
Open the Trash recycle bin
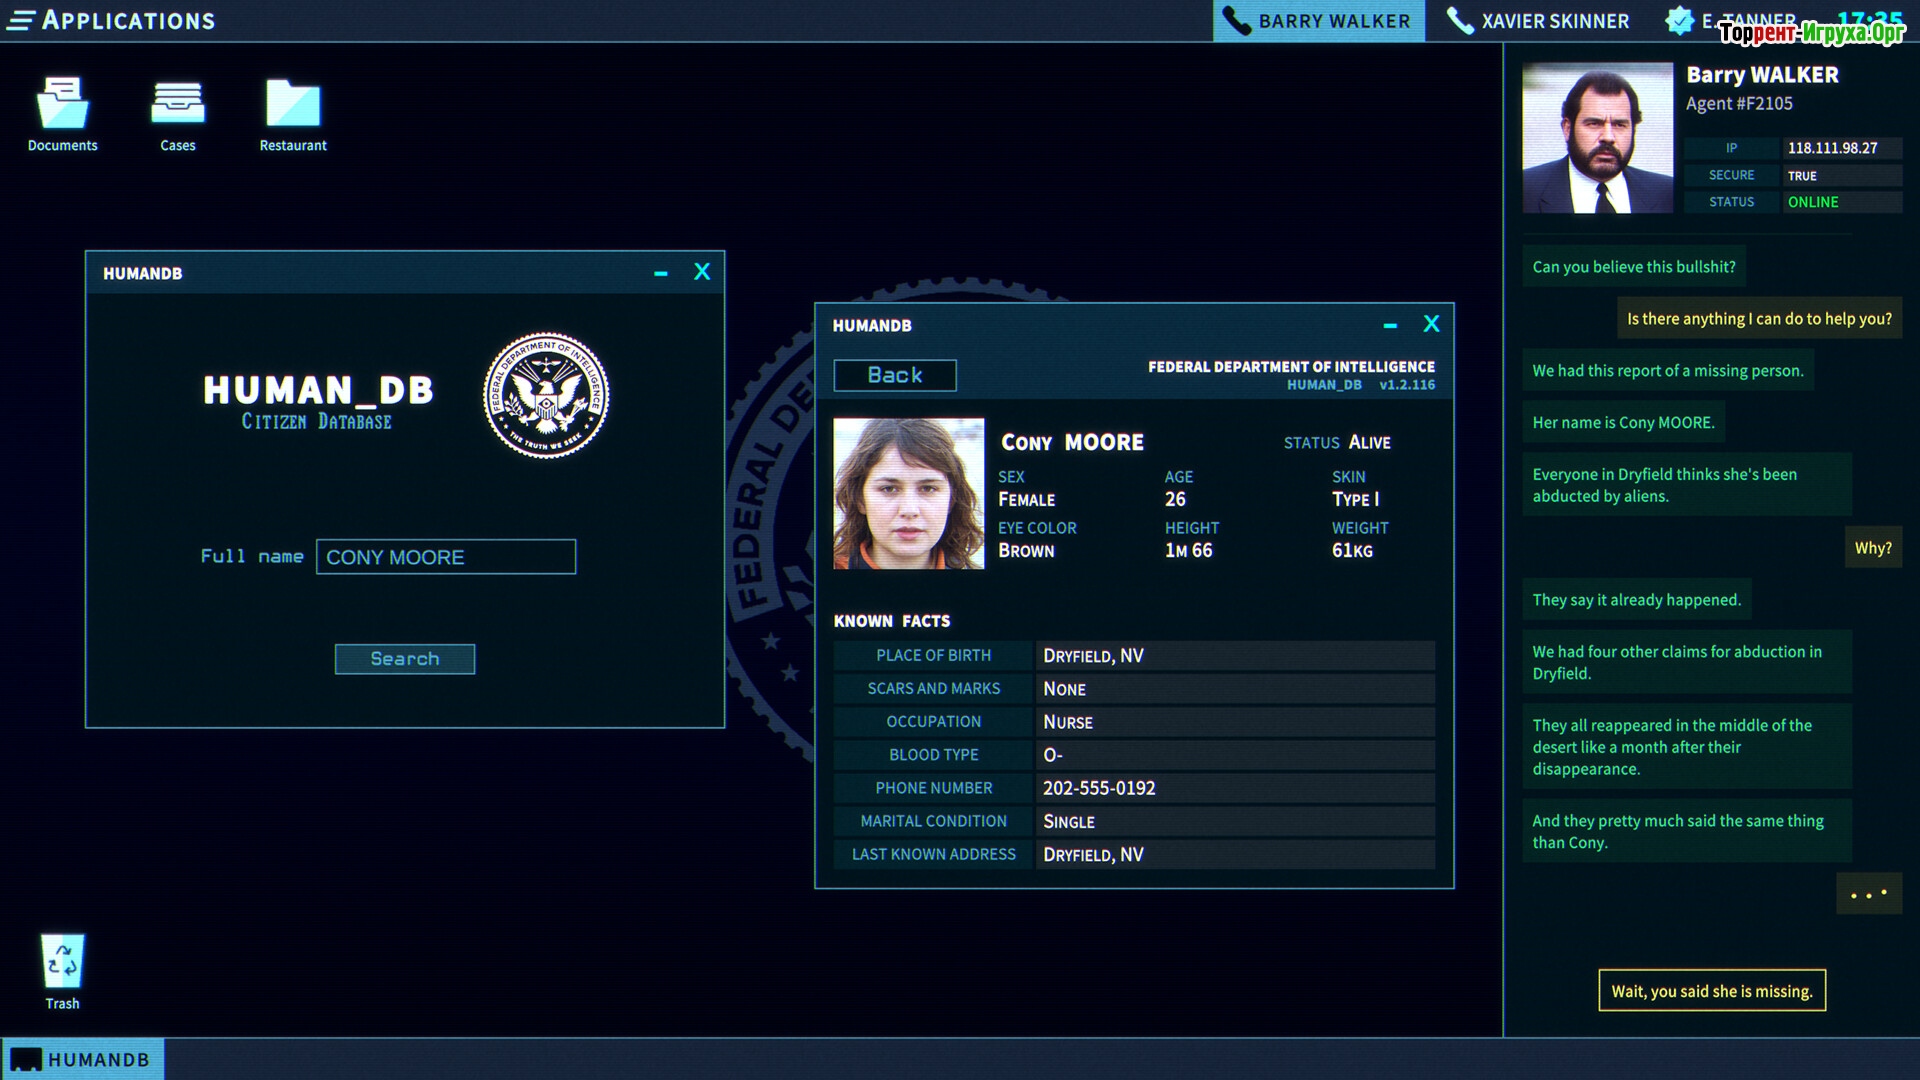pos(62,962)
